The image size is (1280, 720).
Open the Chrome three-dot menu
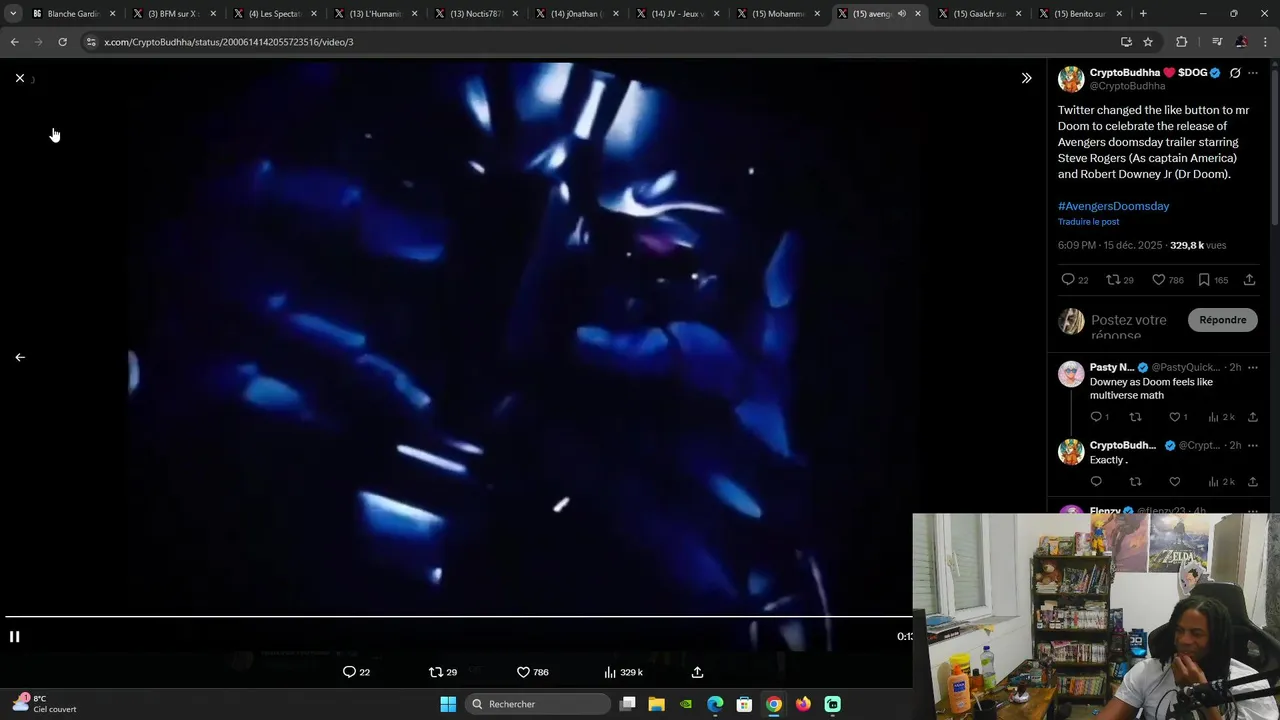pyautogui.click(x=1266, y=42)
